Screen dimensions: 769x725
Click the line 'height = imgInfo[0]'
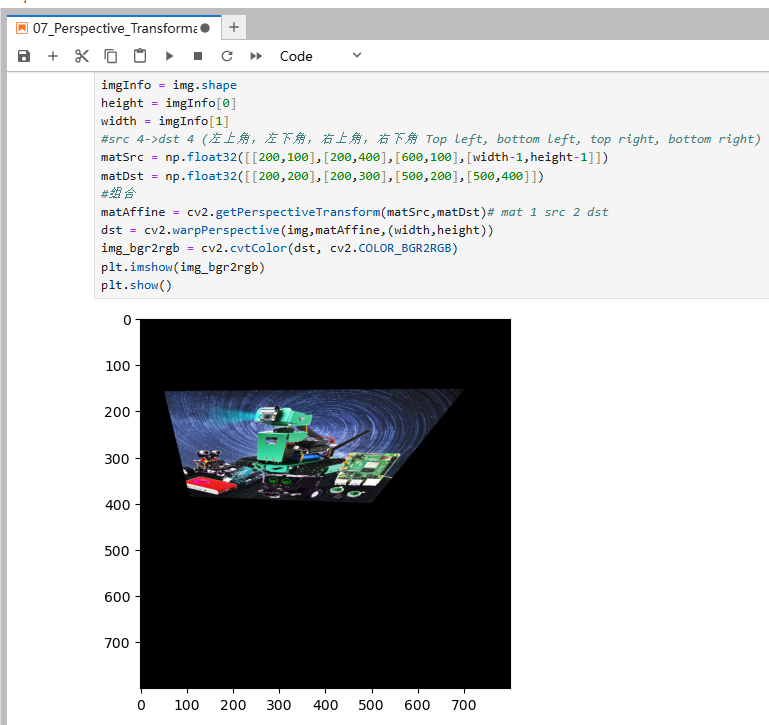click(169, 103)
